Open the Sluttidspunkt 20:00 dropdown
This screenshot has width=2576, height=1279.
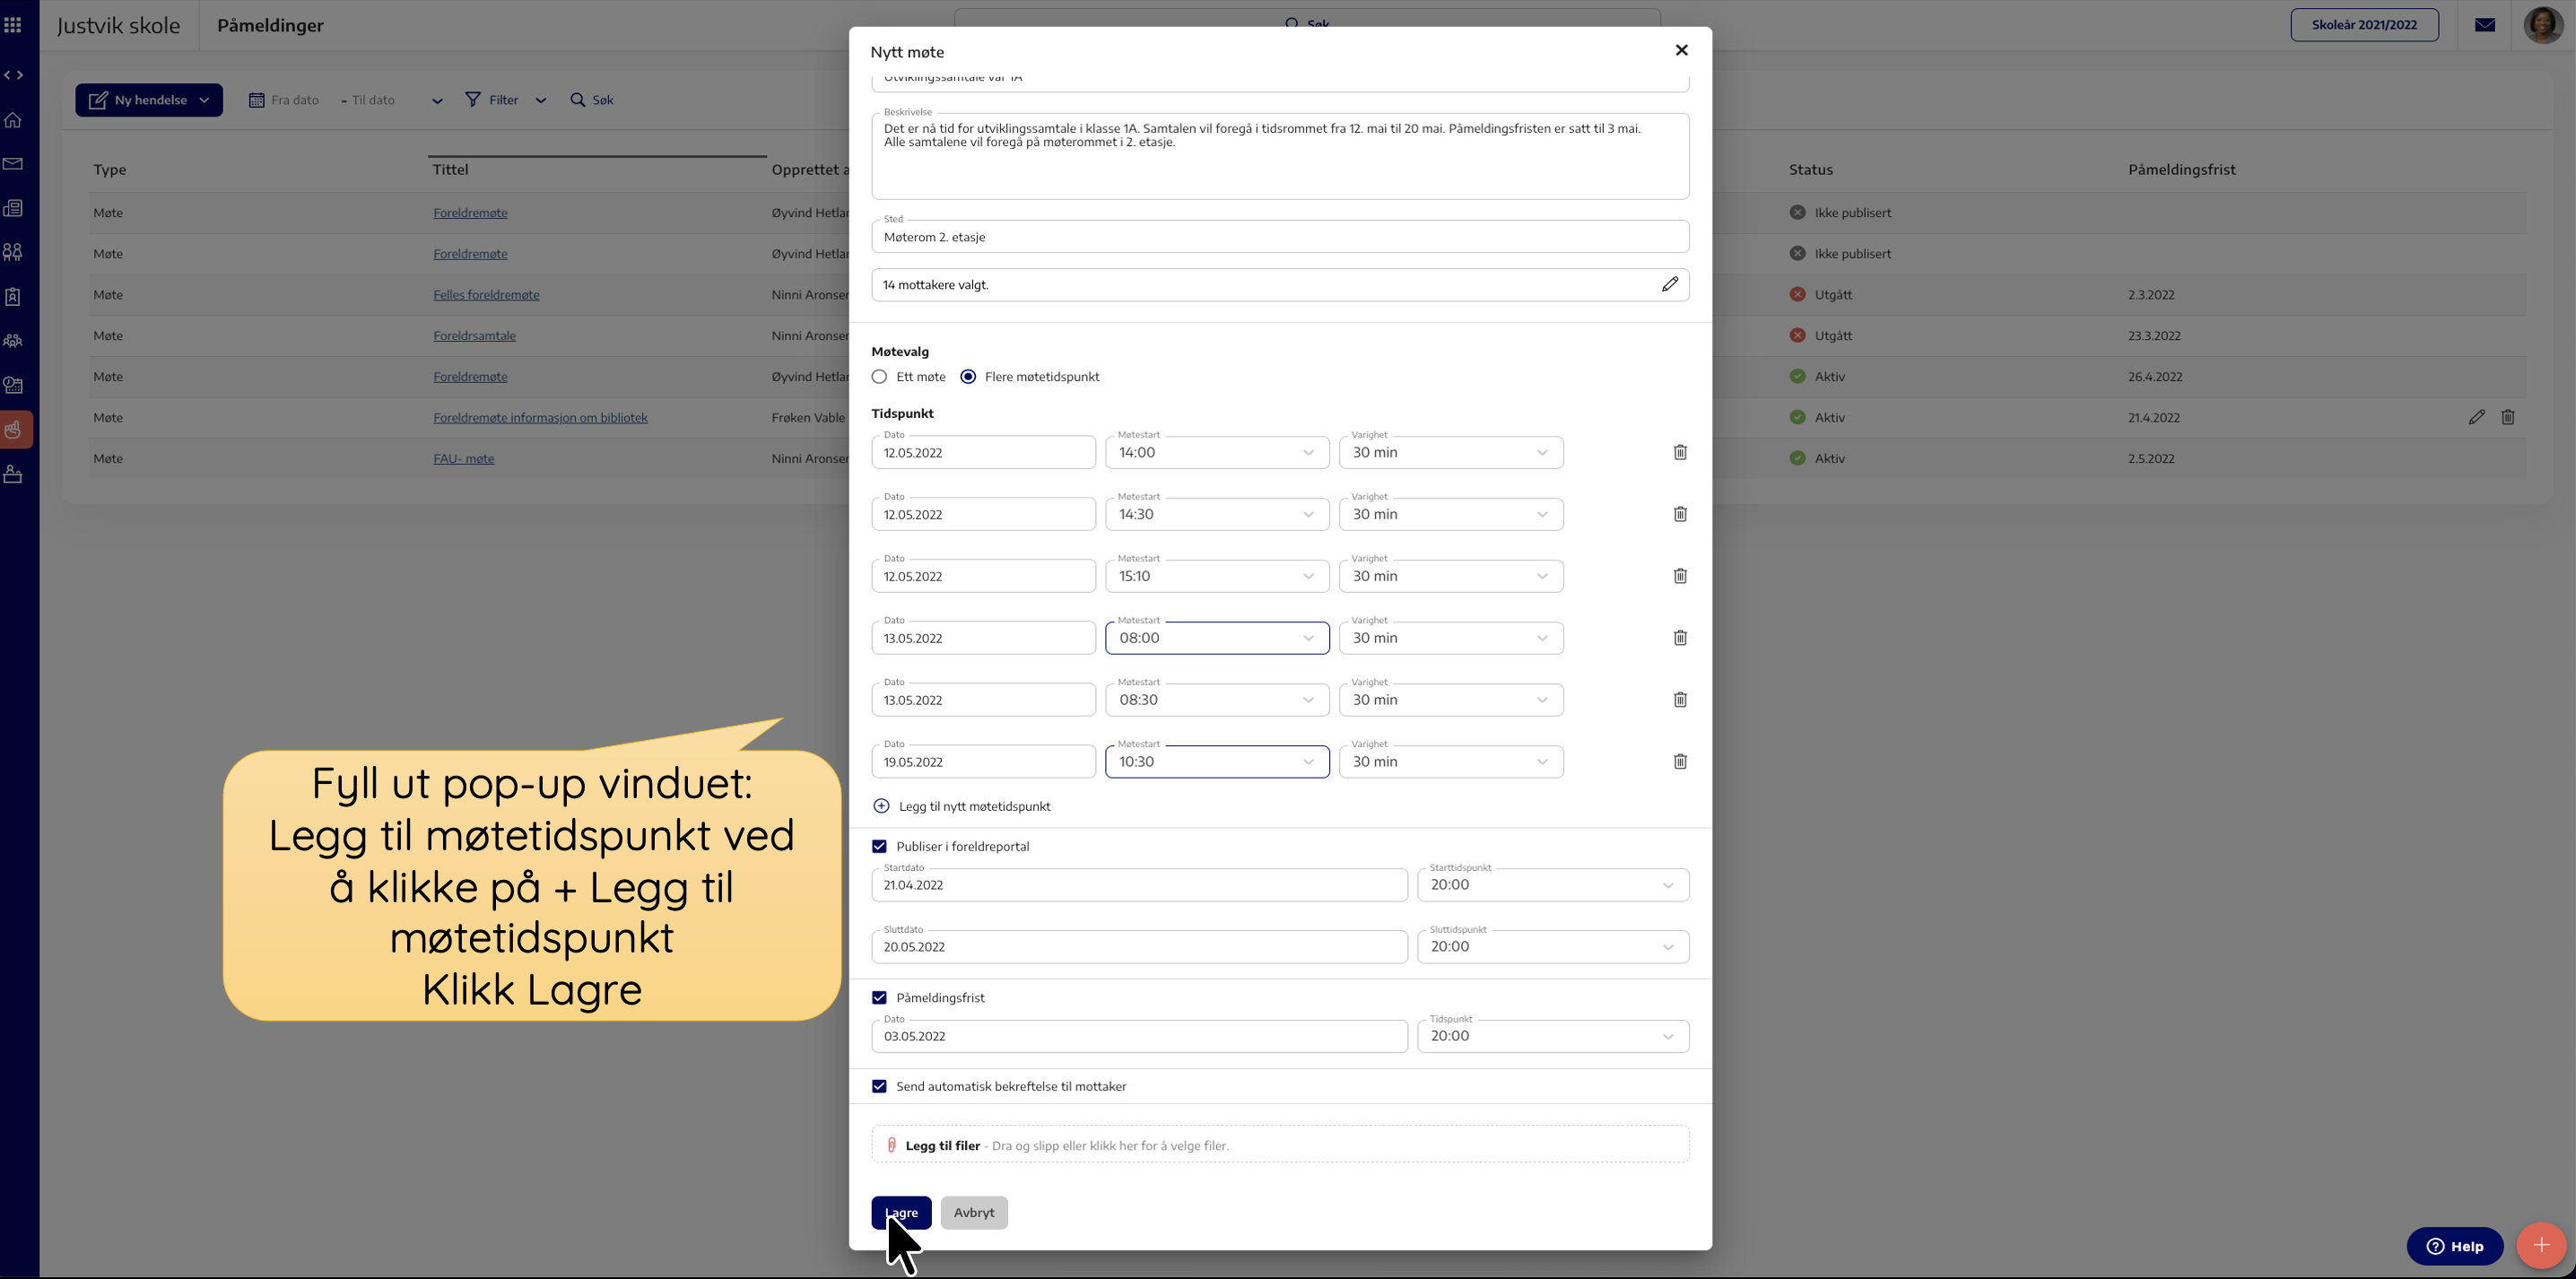1553,947
